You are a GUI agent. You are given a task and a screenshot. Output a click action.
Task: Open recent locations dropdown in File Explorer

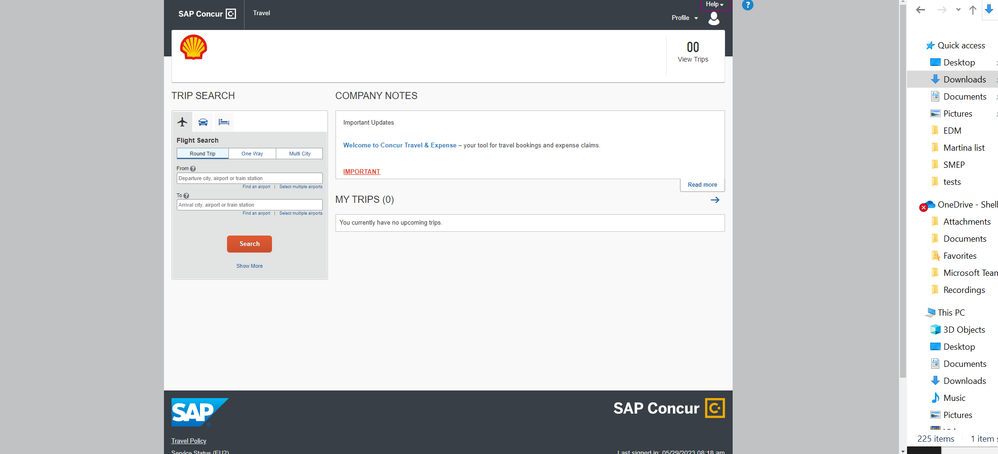[x=960, y=10]
